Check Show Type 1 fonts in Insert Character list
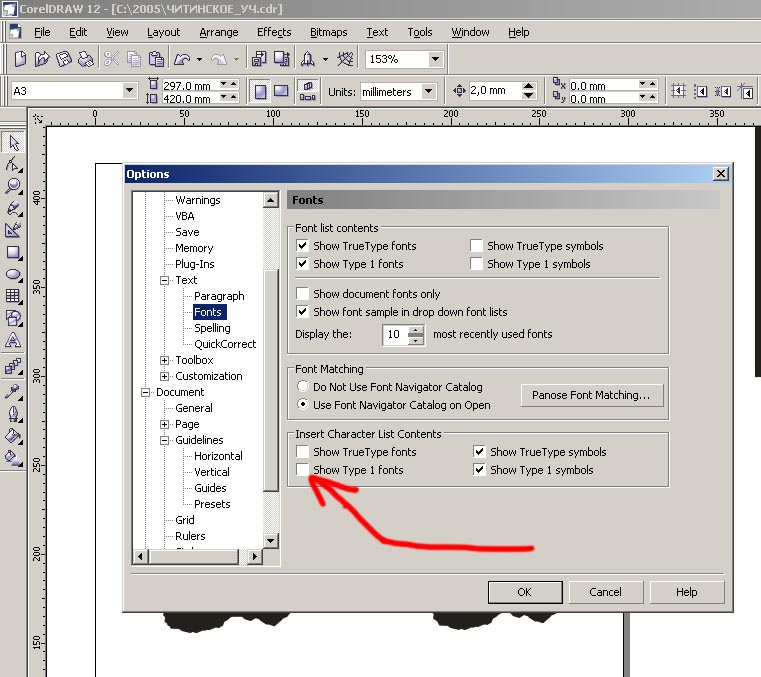761x677 pixels. pos(302,469)
